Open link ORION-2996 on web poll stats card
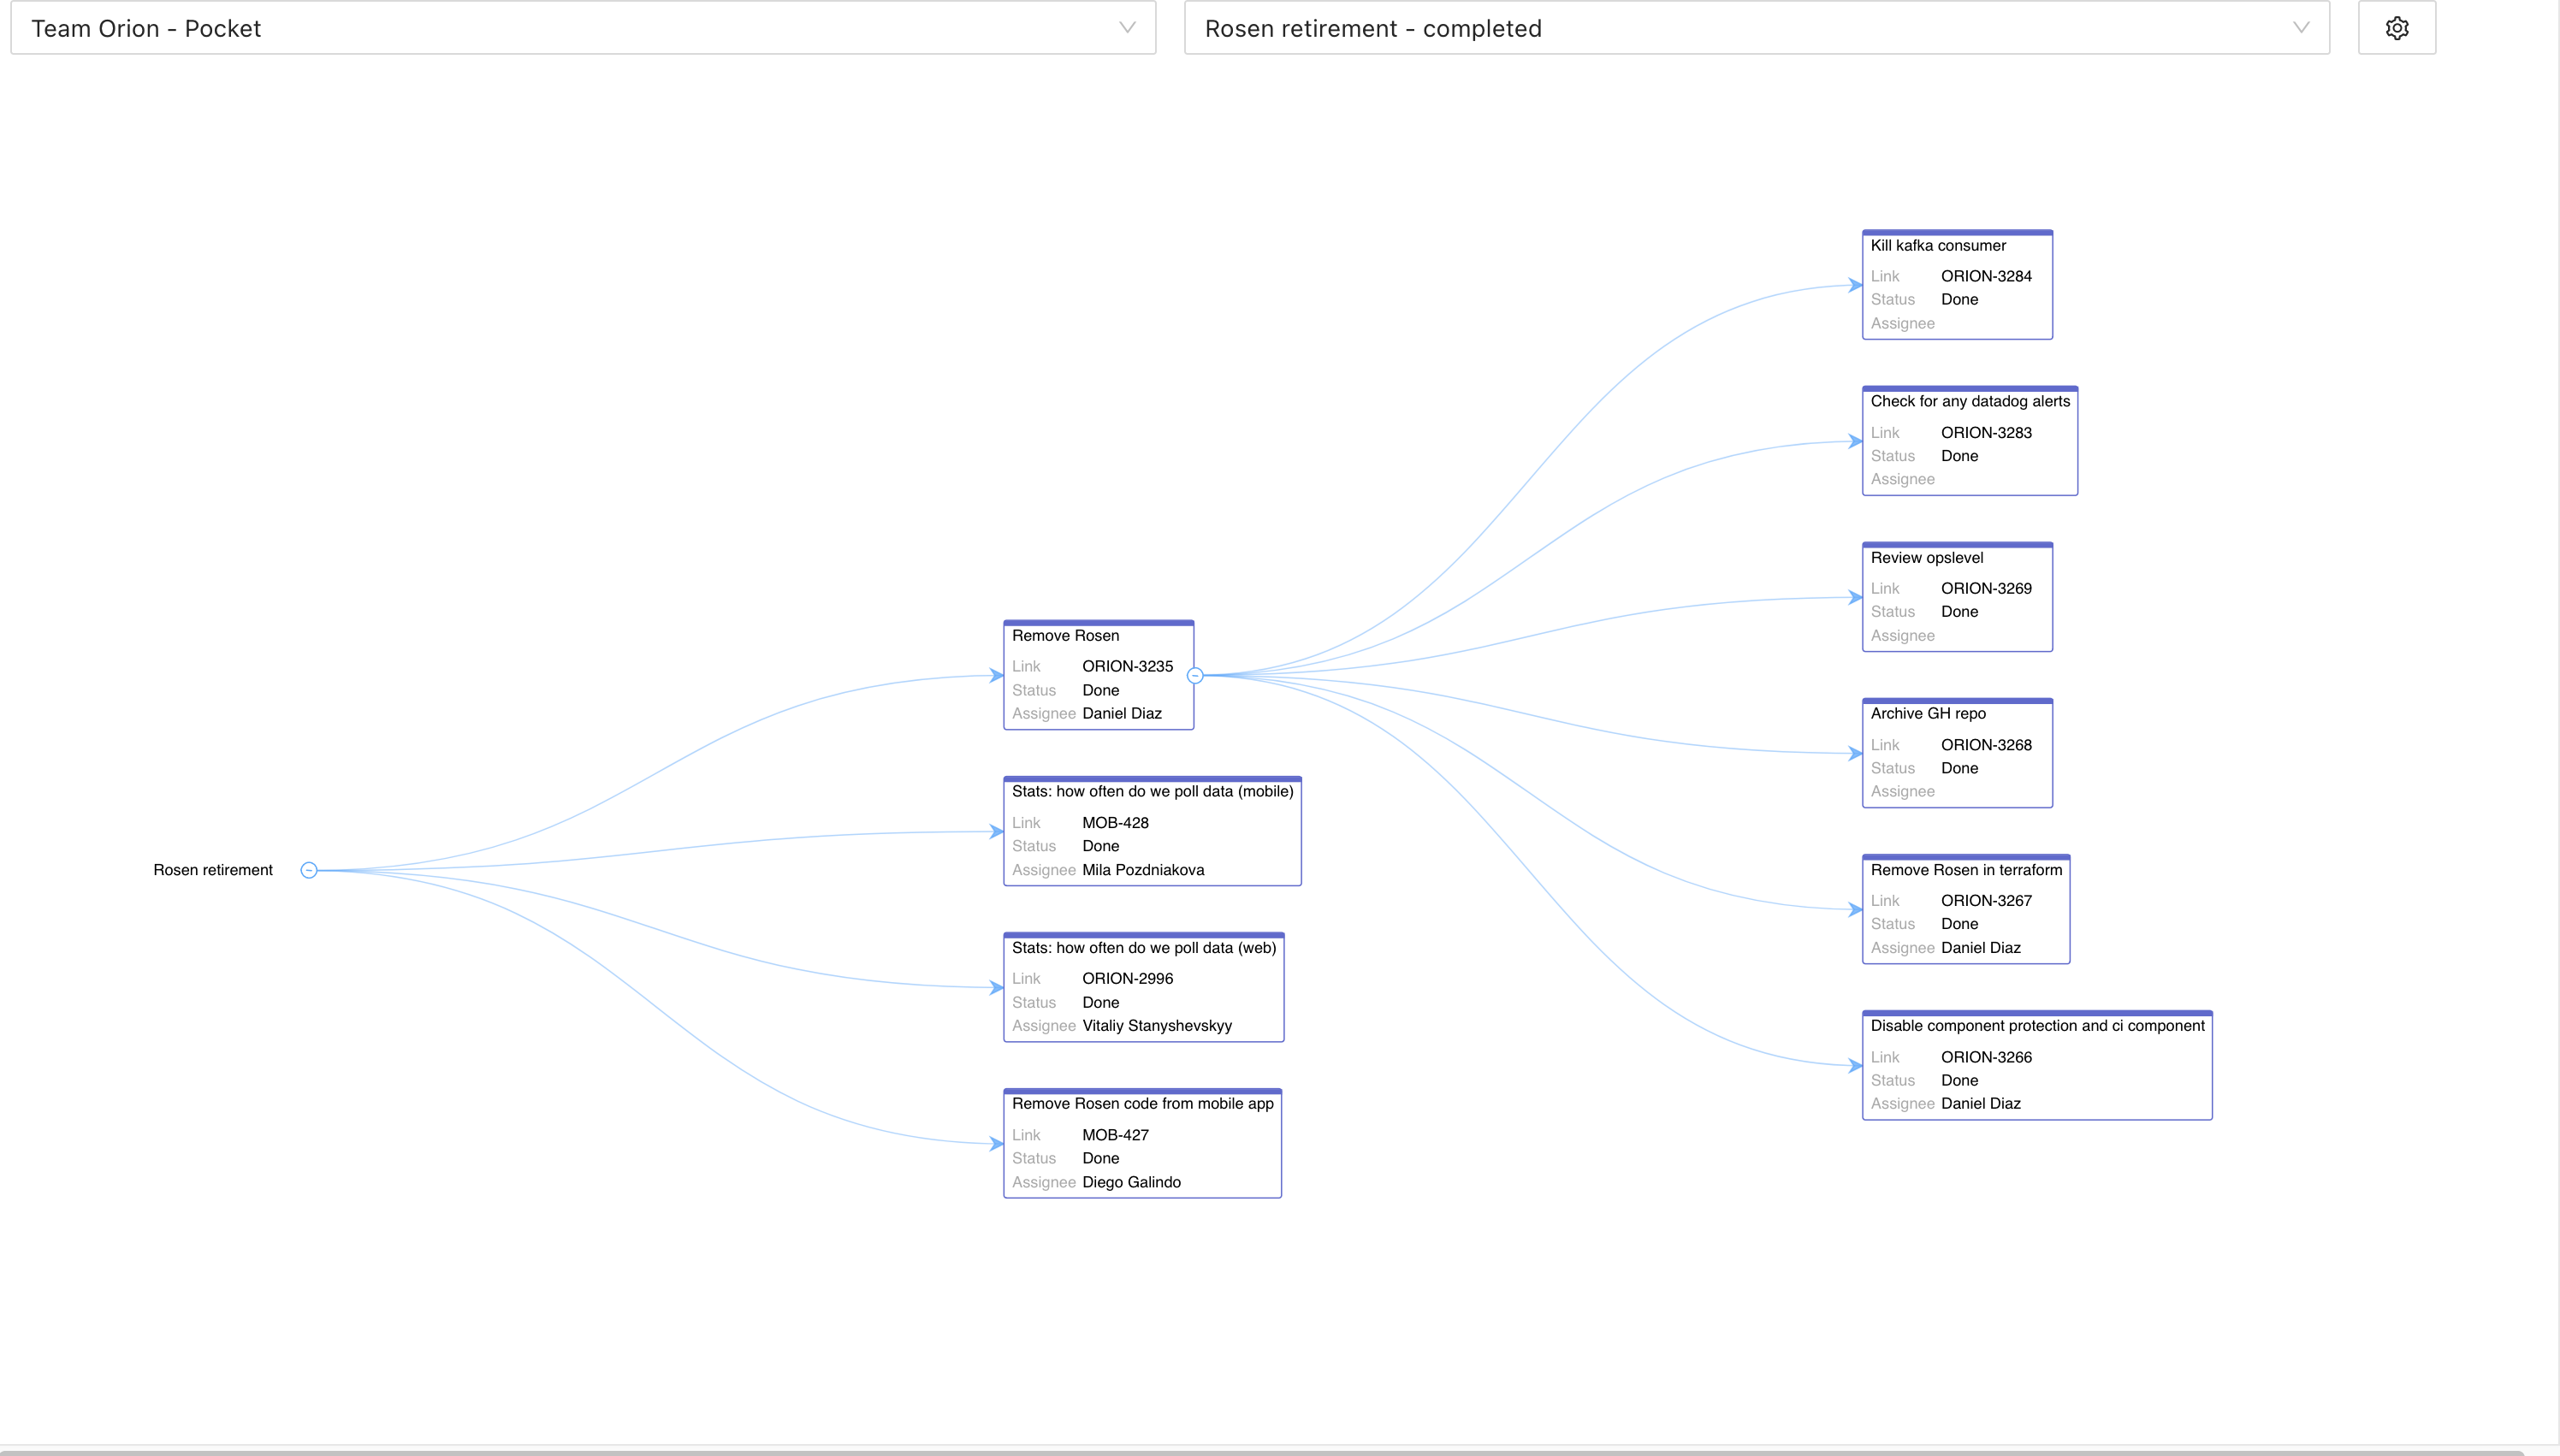 tap(1128, 978)
